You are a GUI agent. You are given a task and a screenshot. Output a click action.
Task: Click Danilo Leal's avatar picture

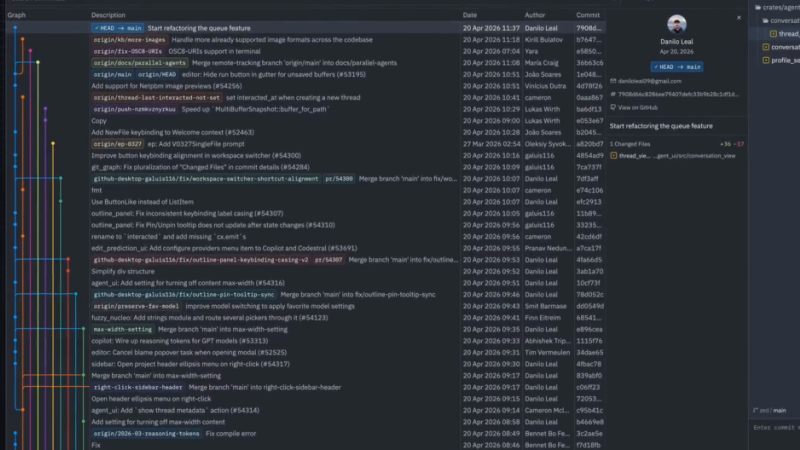pyautogui.click(x=677, y=24)
